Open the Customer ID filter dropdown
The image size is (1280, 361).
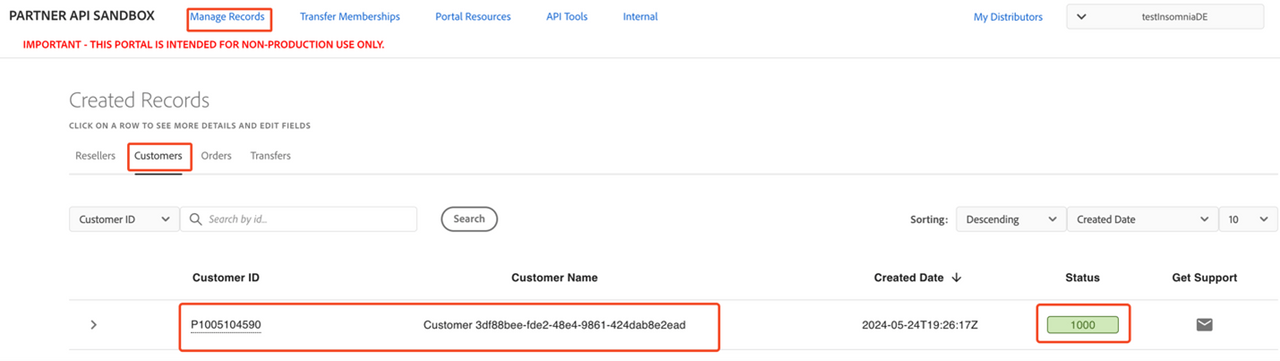[124, 219]
